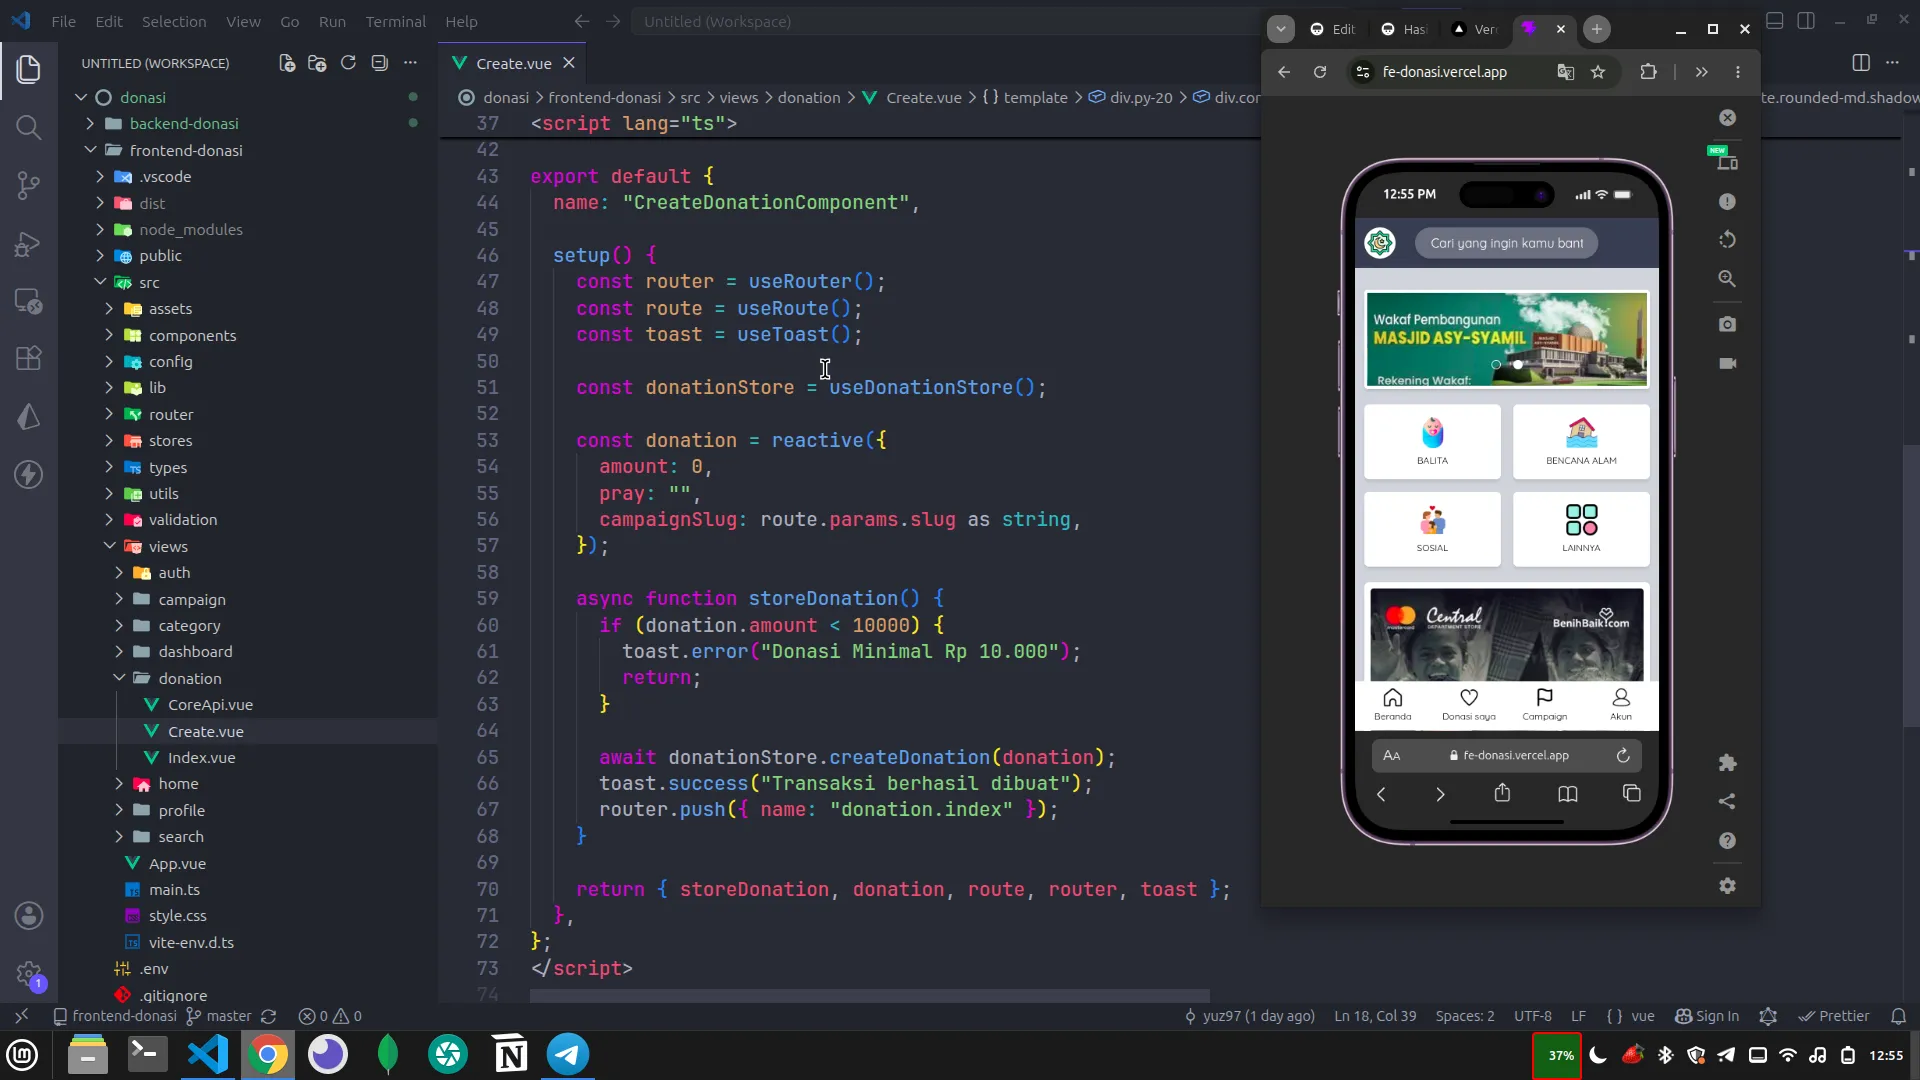Expand the backend-donasi folder
The width and height of the screenshot is (1920, 1080).
click(184, 124)
